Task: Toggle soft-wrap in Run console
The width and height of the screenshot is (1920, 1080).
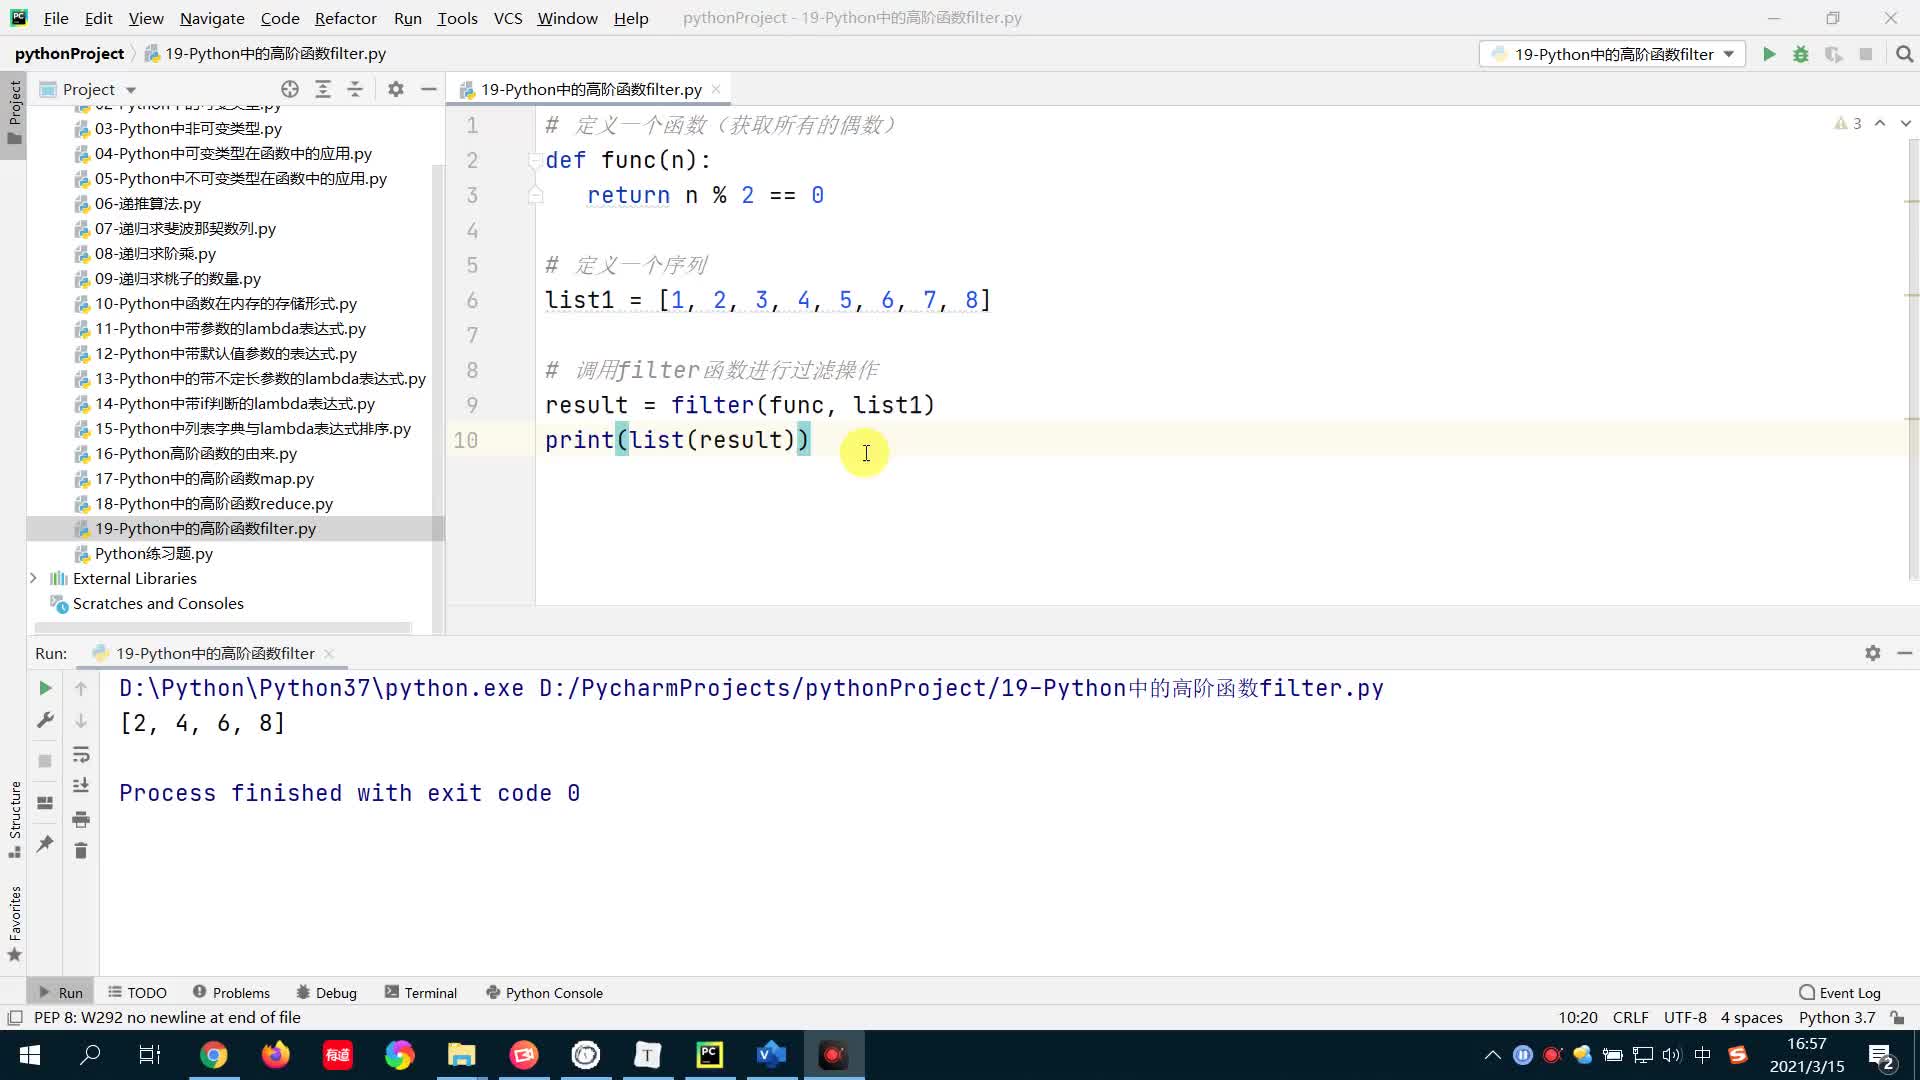Action: click(x=81, y=754)
